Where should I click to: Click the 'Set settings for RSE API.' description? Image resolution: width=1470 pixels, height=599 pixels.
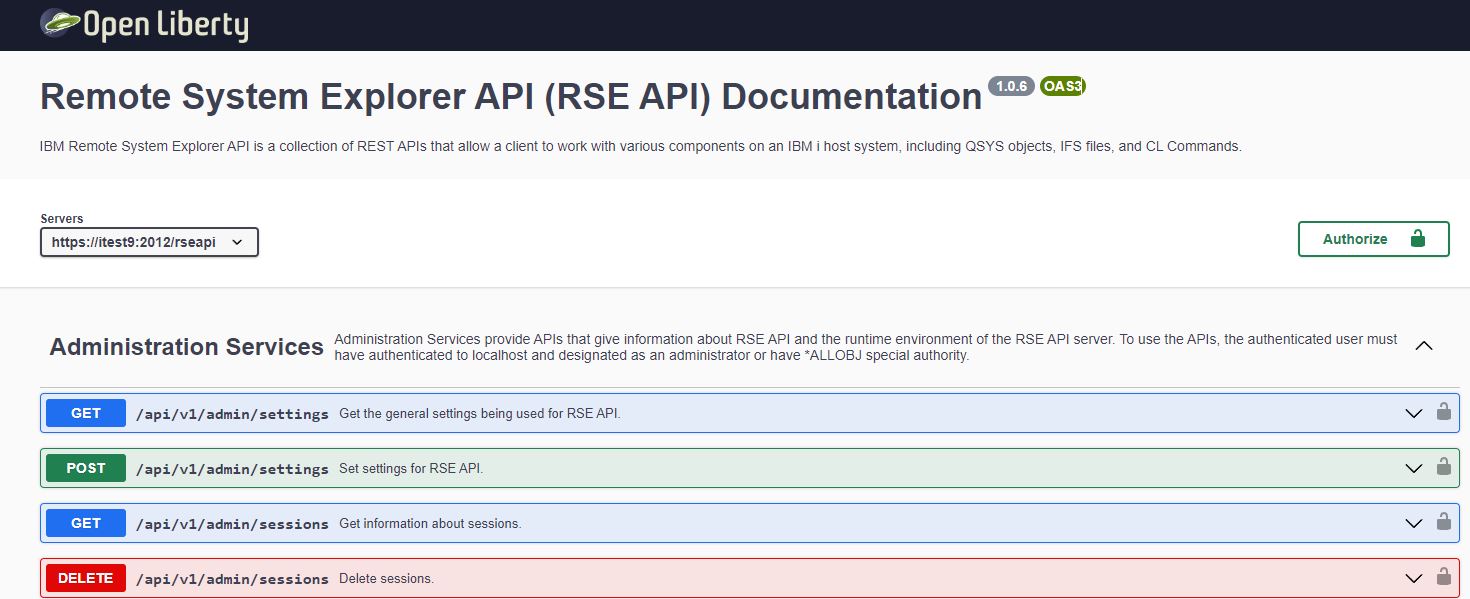(x=411, y=468)
